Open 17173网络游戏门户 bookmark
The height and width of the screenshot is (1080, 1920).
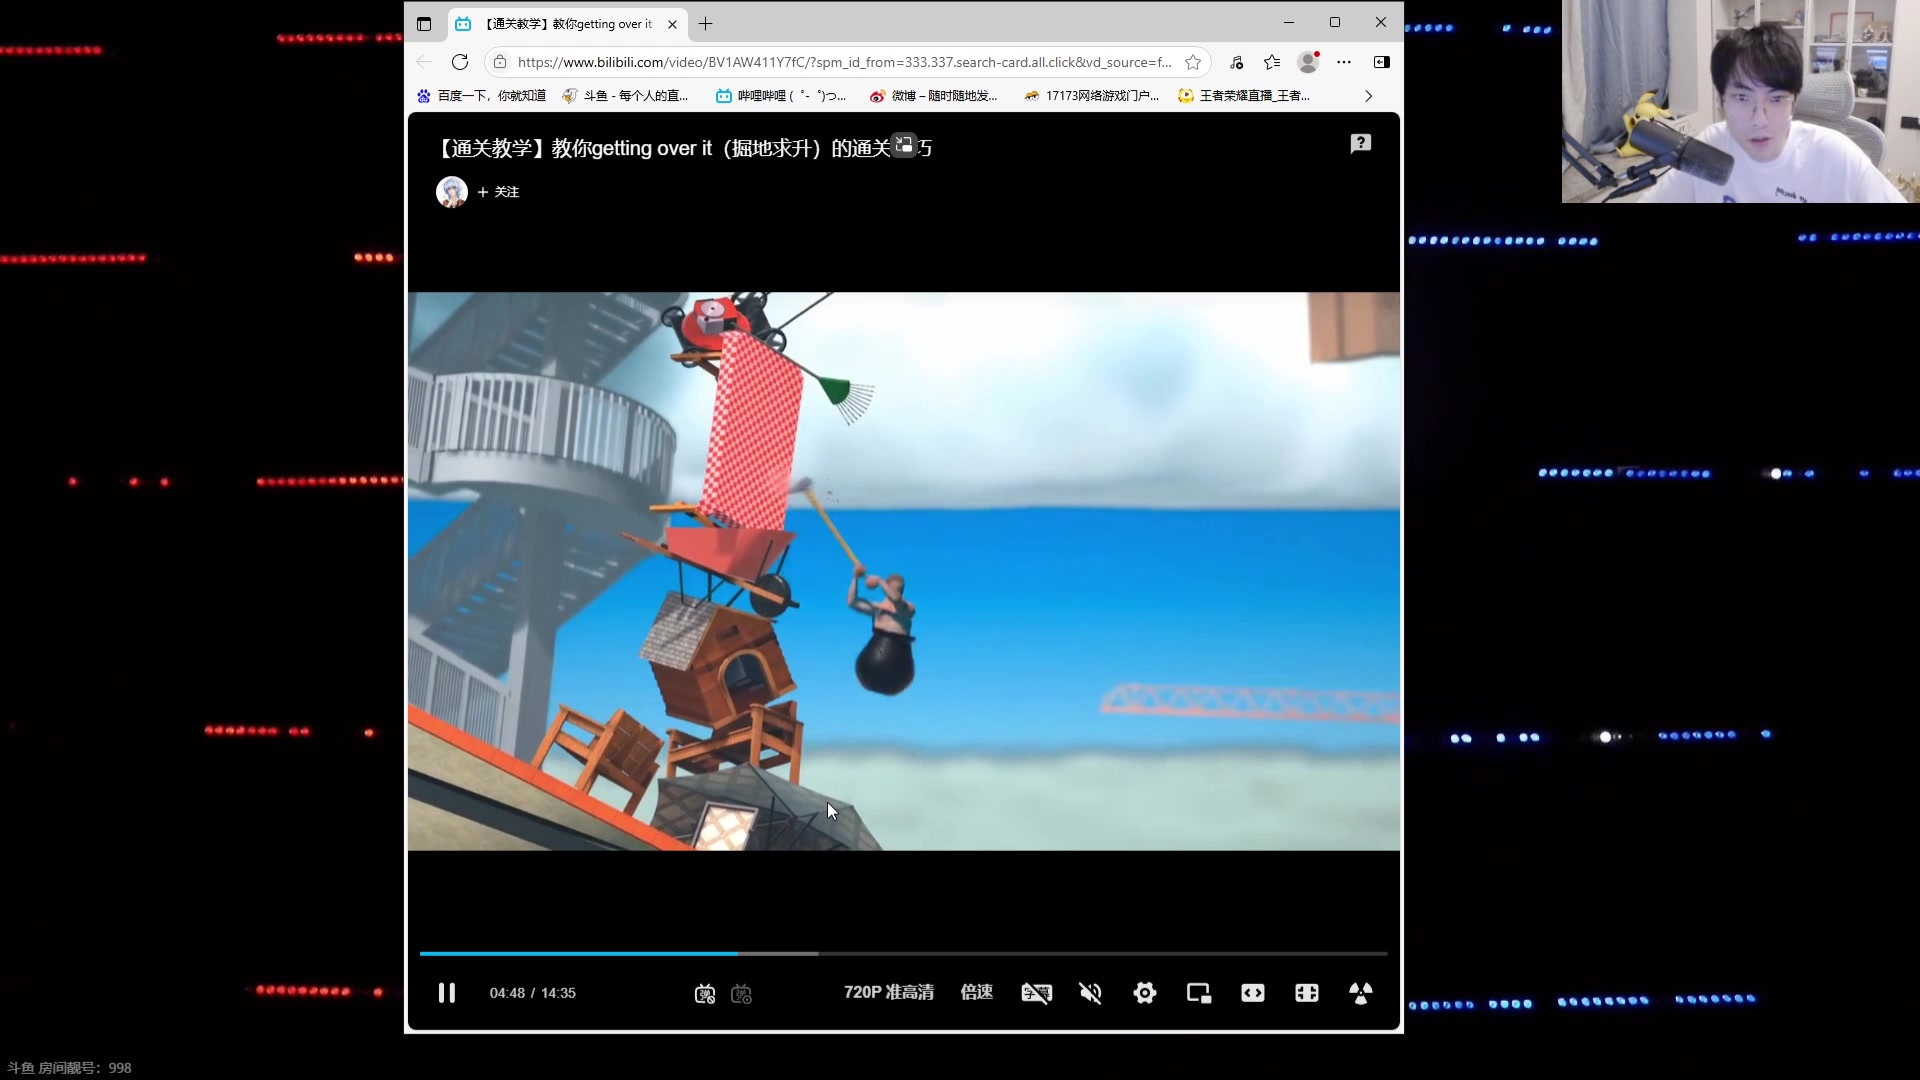[1091, 96]
